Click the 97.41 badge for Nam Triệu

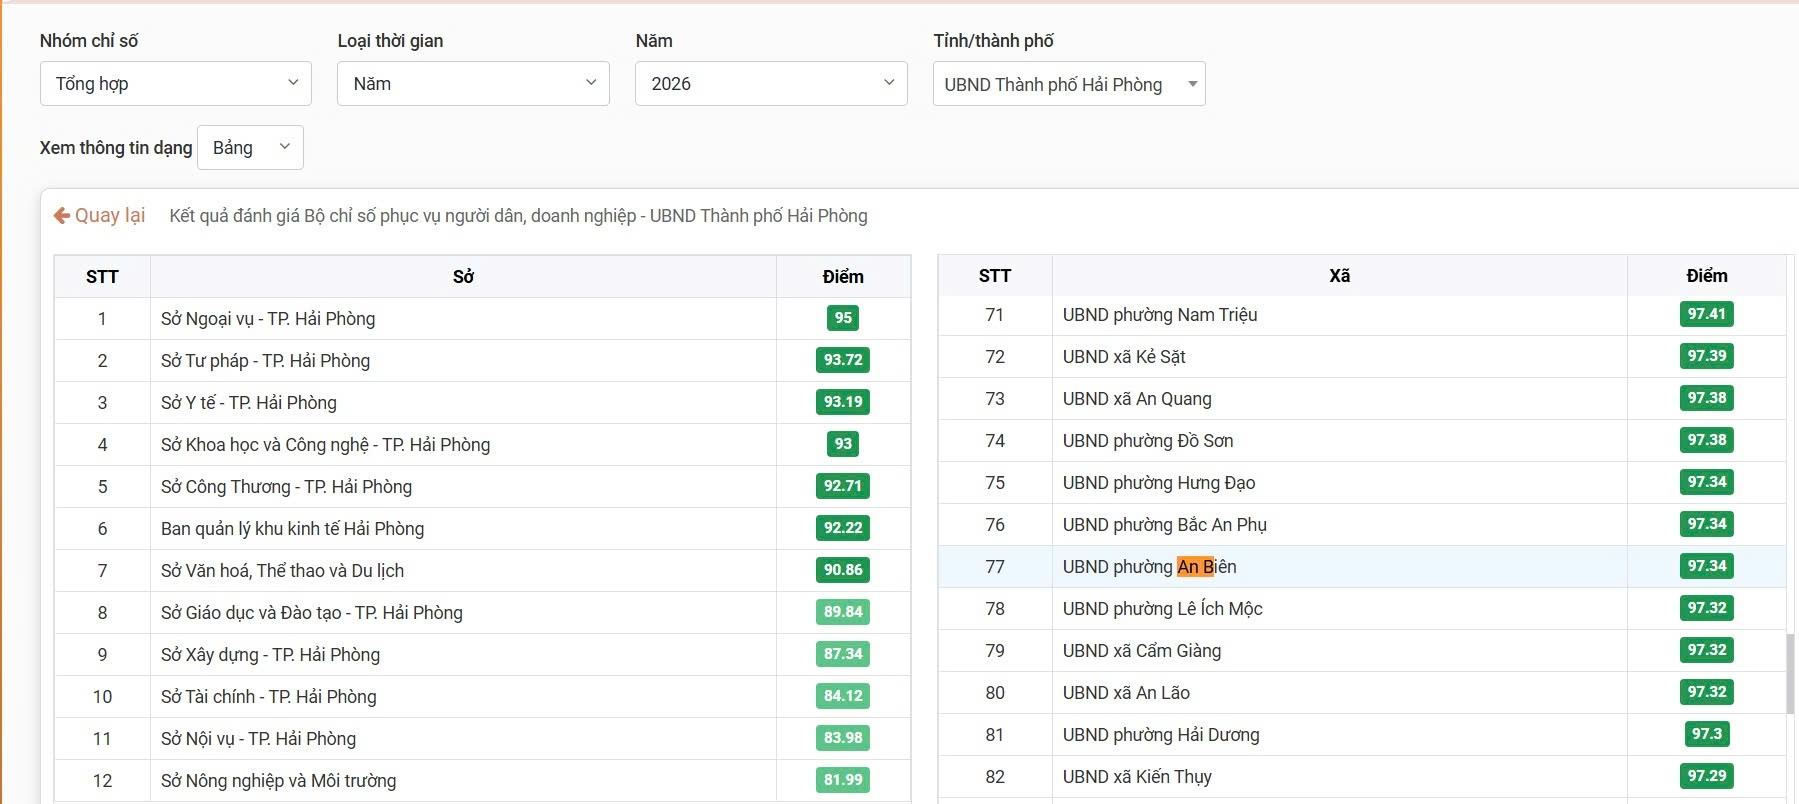tap(1706, 314)
